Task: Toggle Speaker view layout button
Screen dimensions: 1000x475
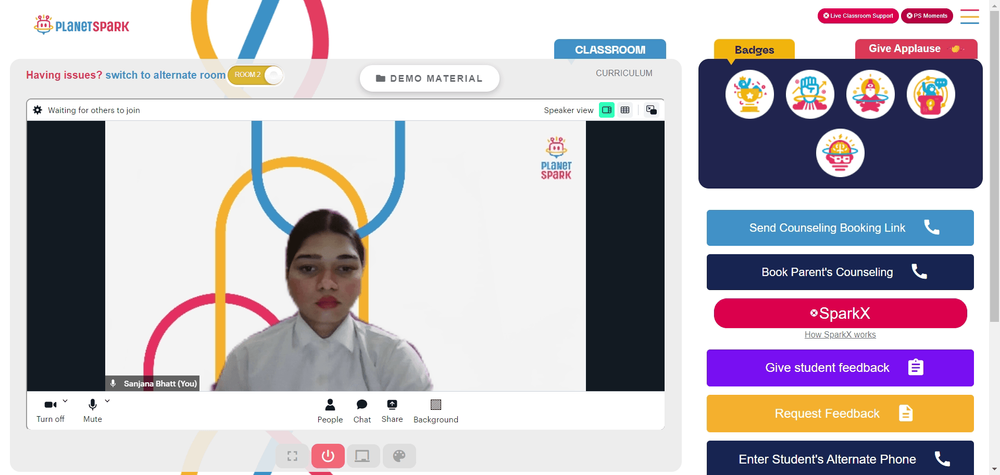Action: click(607, 110)
